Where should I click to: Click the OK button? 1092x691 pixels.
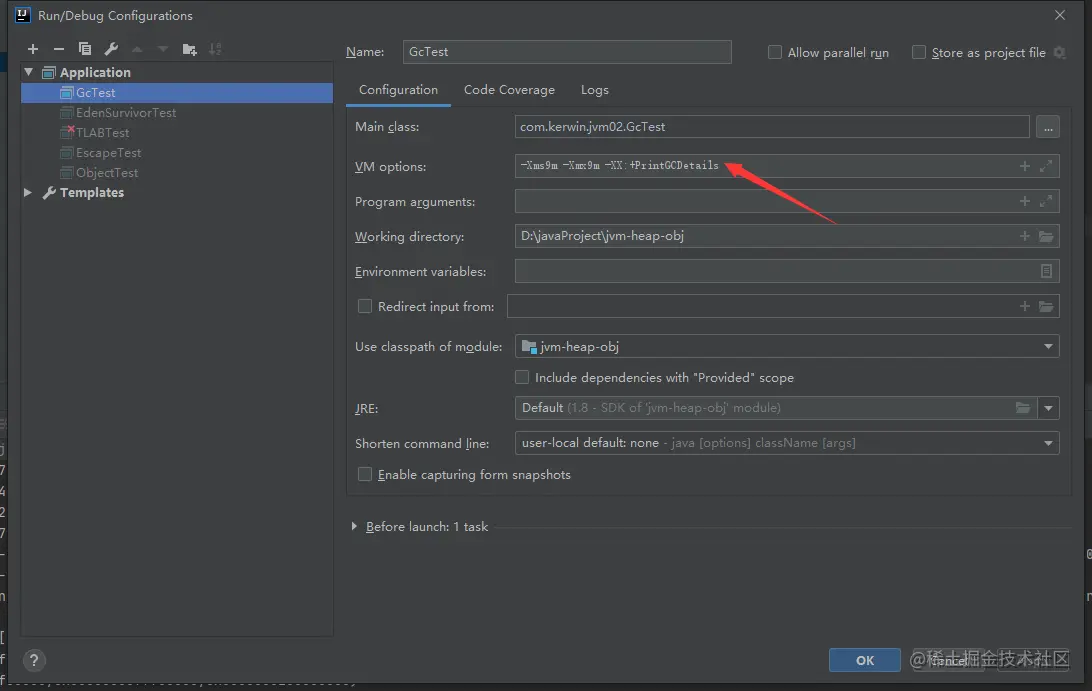(864, 660)
